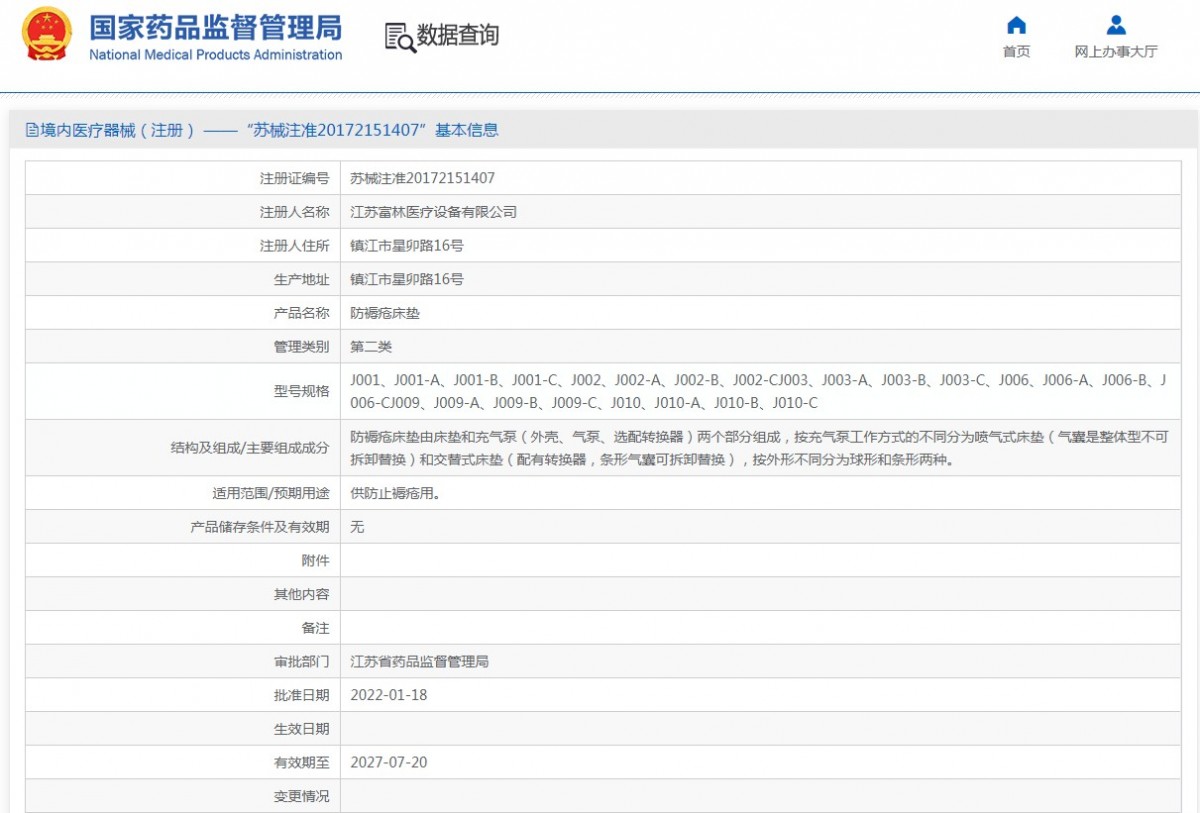Click the 审批部门 label
This screenshot has width=1200, height=813.
pyautogui.click(x=301, y=662)
